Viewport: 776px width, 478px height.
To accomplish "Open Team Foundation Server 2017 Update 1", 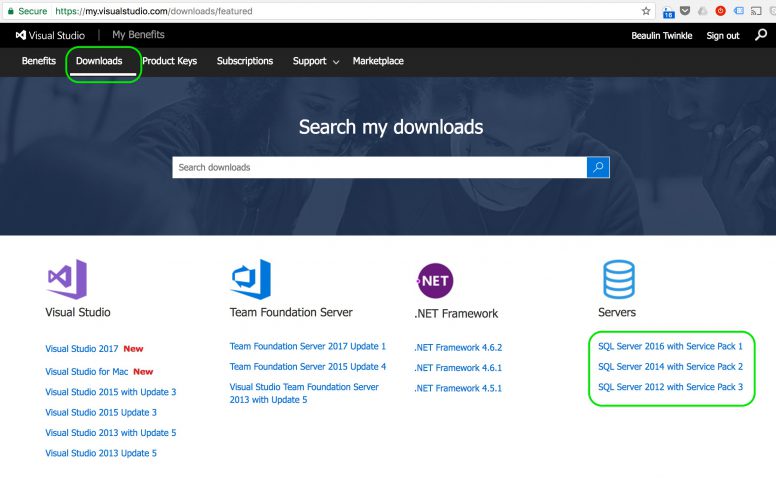I will tap(307, 346).
